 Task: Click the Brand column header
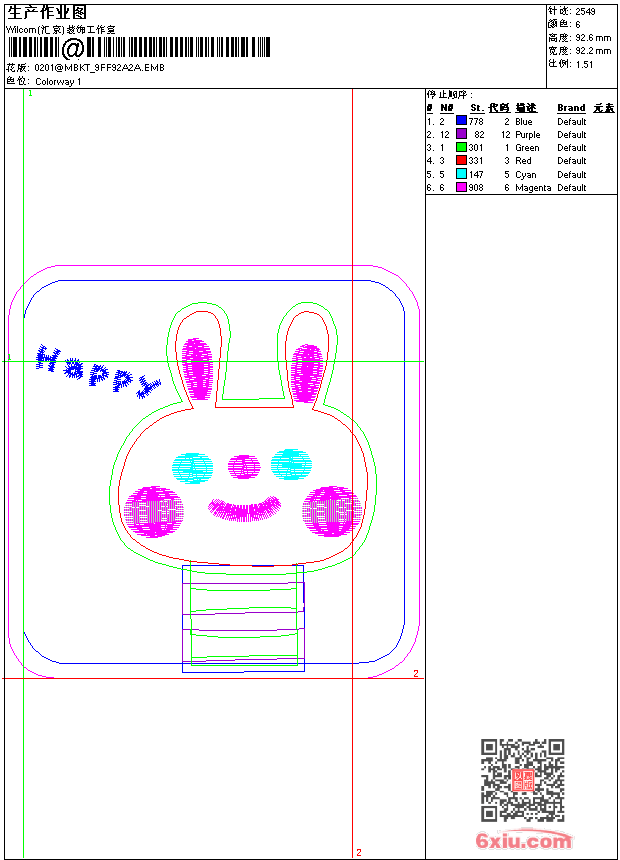(571, 108)
